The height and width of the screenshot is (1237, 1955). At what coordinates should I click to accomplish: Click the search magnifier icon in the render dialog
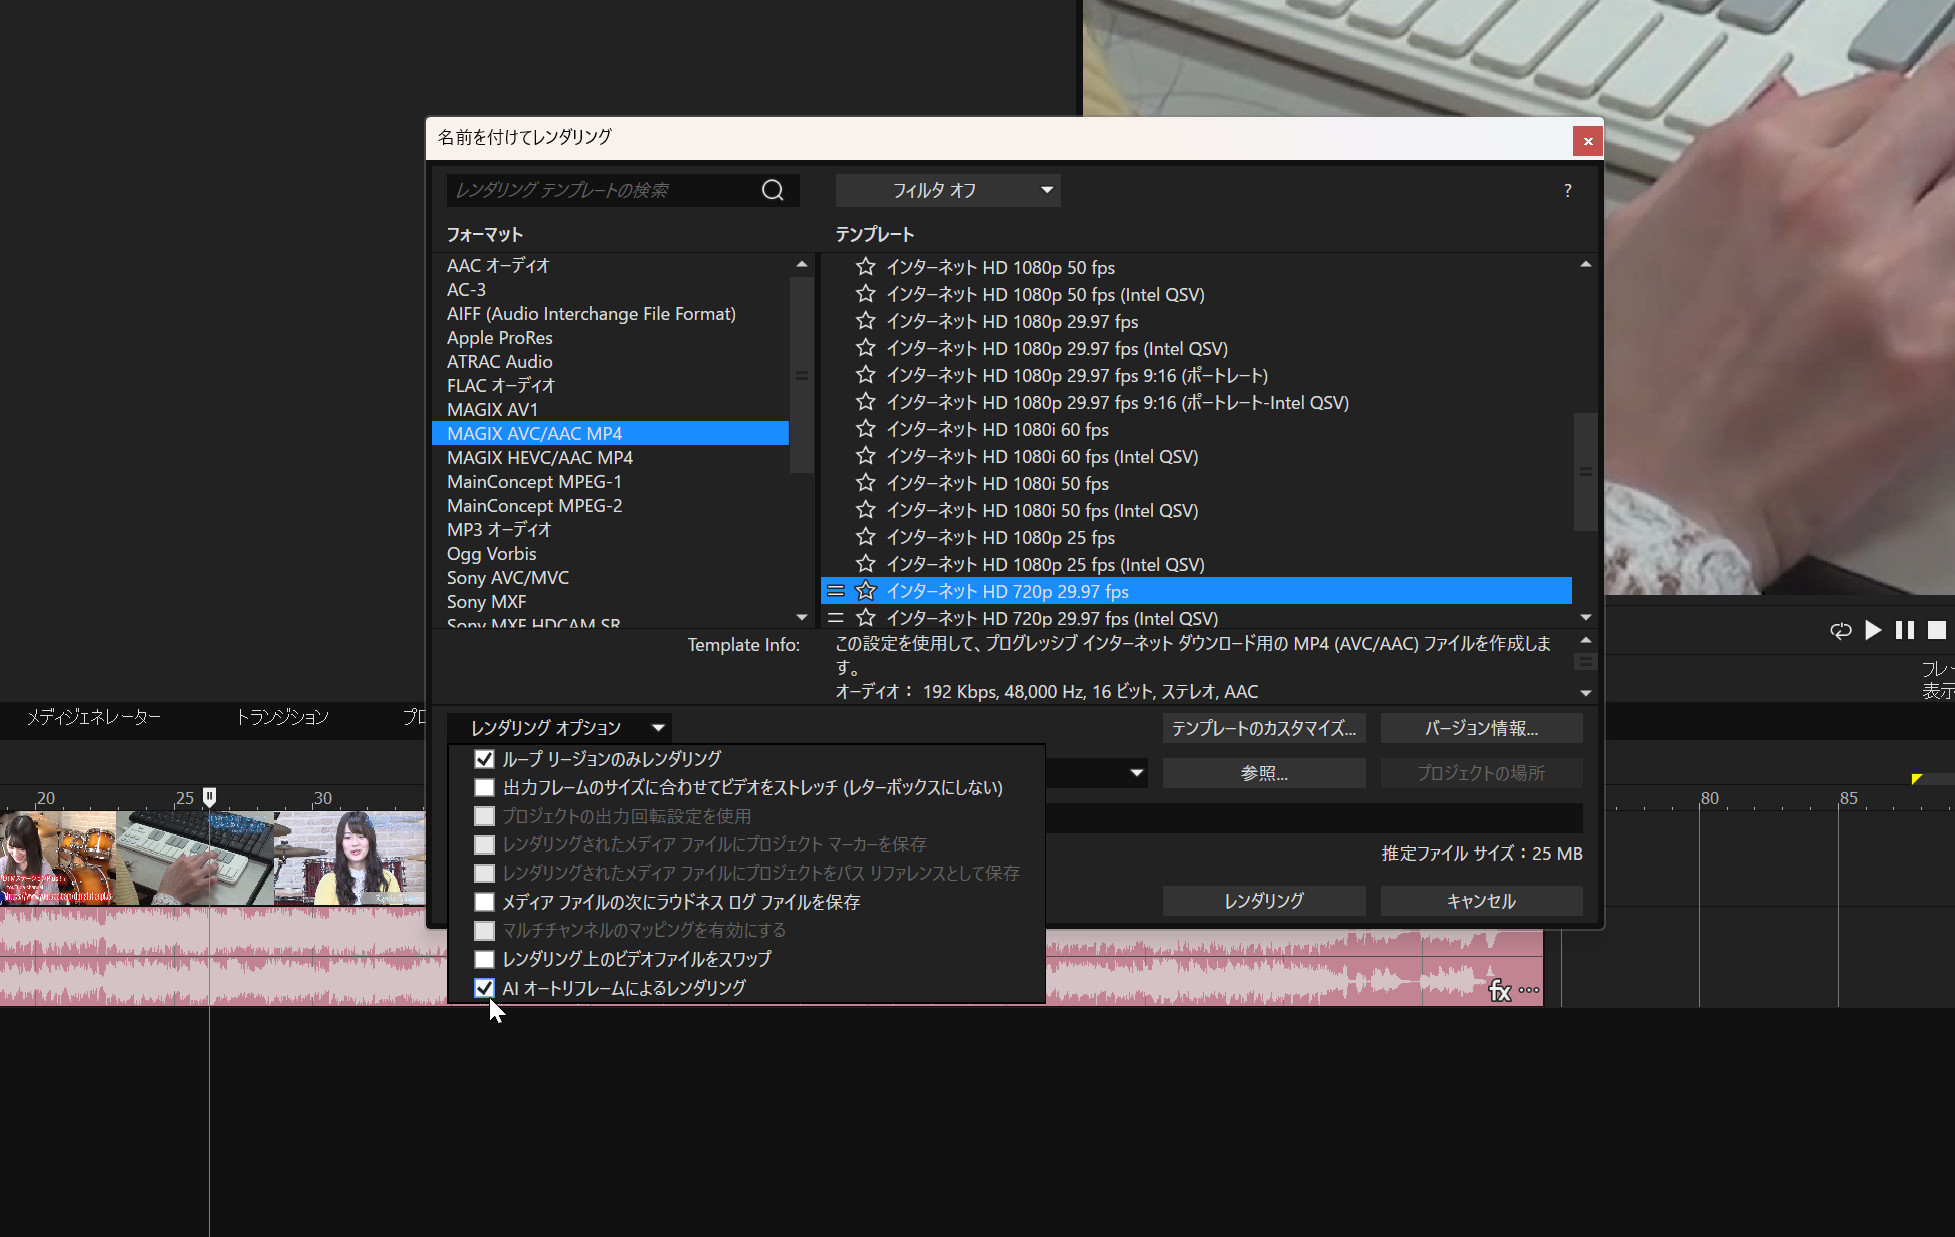point(772,190)
